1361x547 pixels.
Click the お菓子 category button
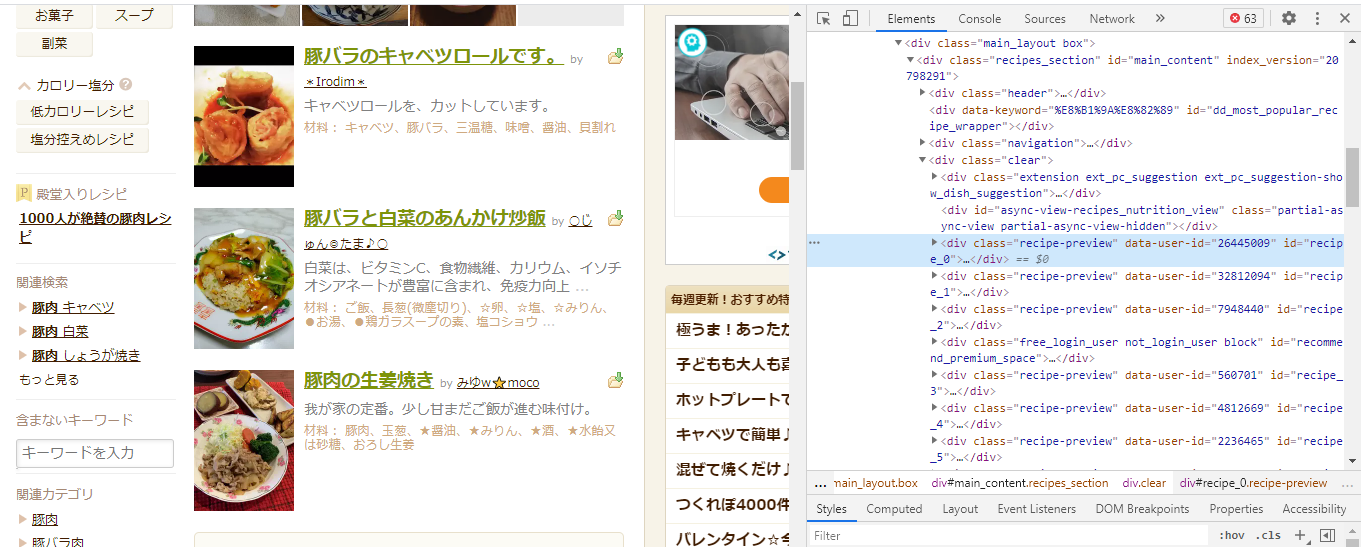[55, 16]
